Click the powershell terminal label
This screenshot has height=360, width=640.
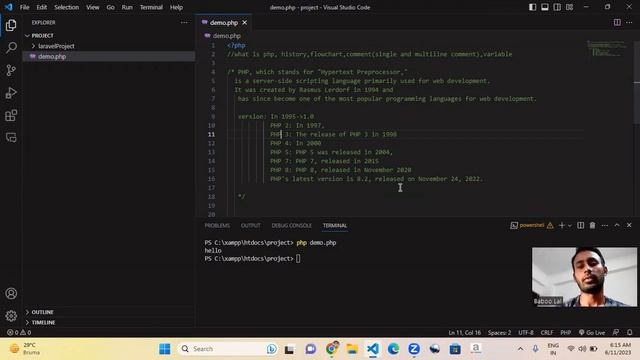pos(531,225)
